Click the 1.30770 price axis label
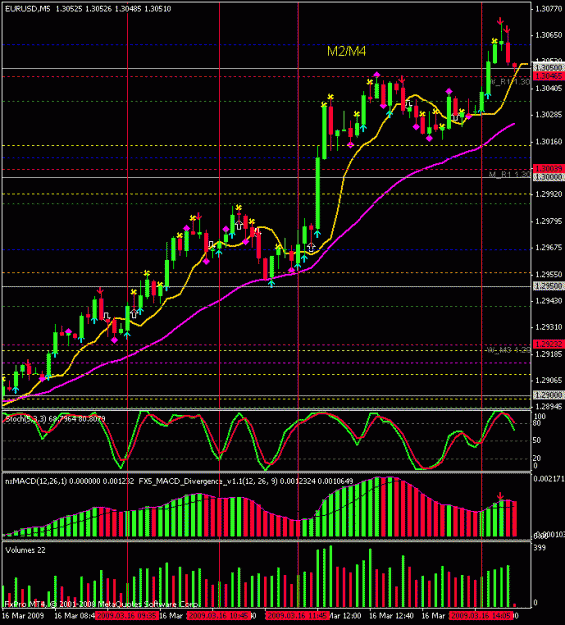Viewport: 565px width, 625px height. pyautogui.click(x=548, y=8)
